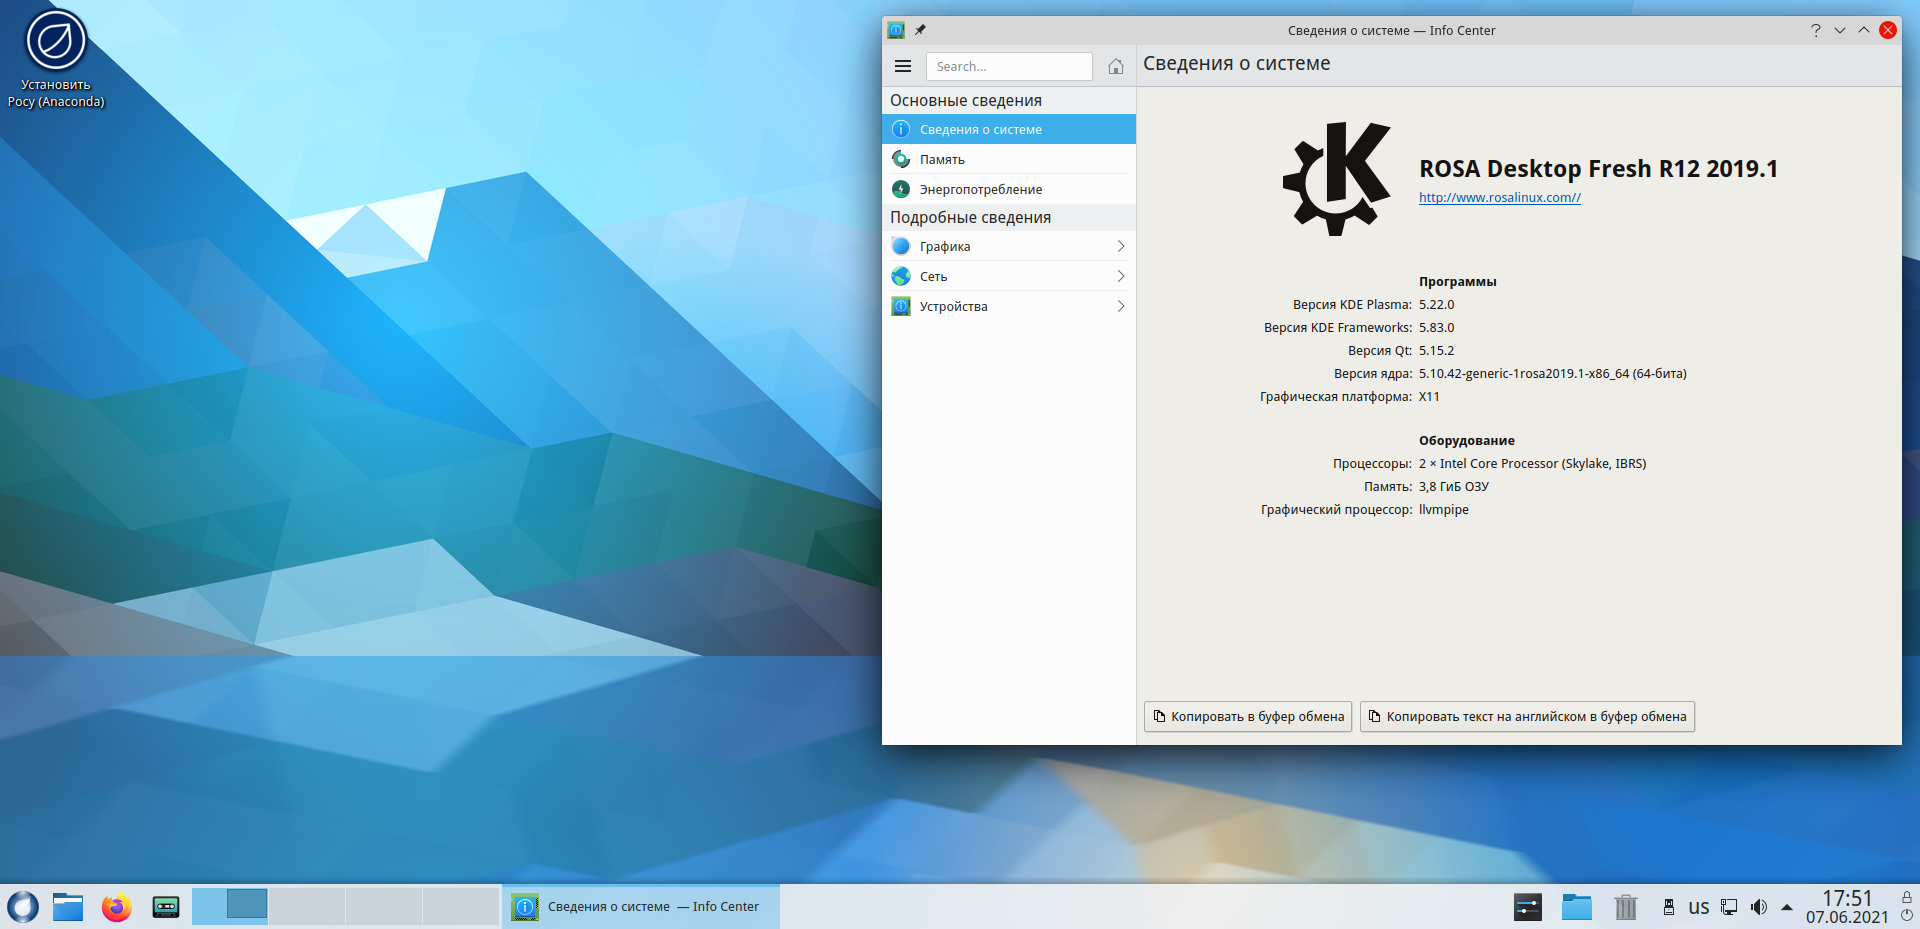Viewport: 1920px width, 929px height.
Task: Click the clock showing 17:51
Action: click(1846, 898)
